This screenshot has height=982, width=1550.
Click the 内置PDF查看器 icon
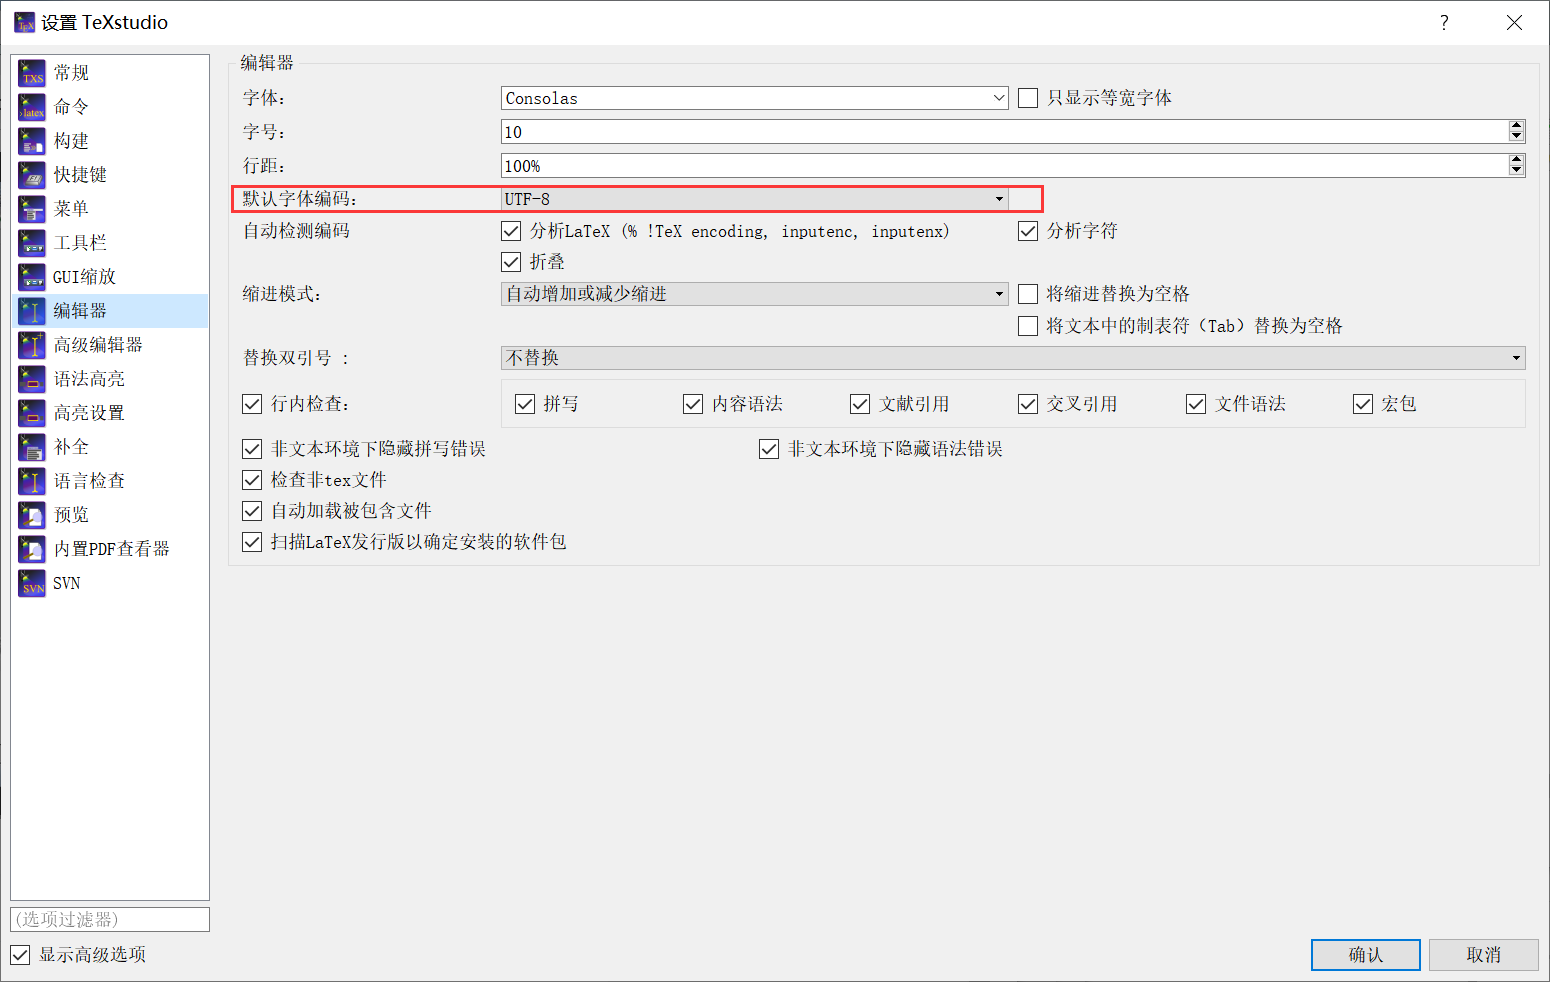tap(32, 549)
